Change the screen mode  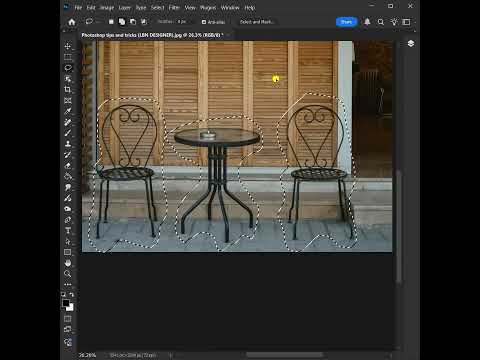pos(68,329)
